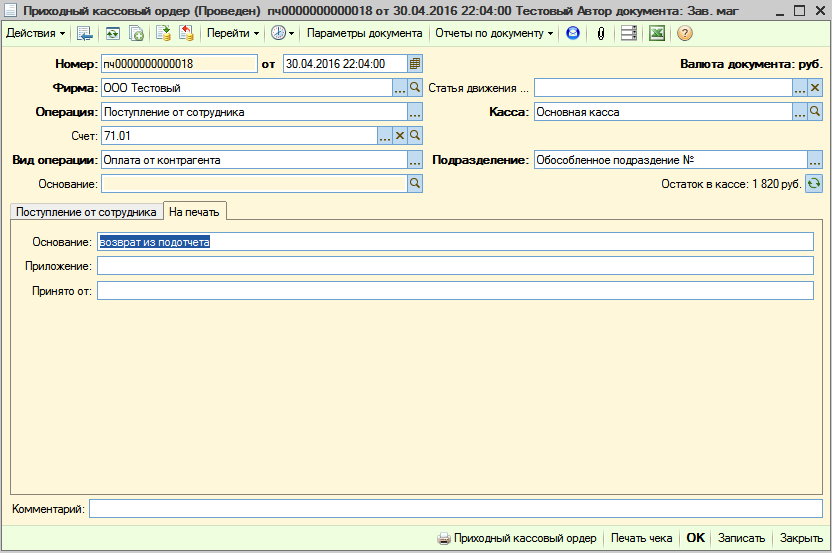The image size is (832, 553).
Task: Expand the clock icon dropdown arrow
Action: [291, 33]
